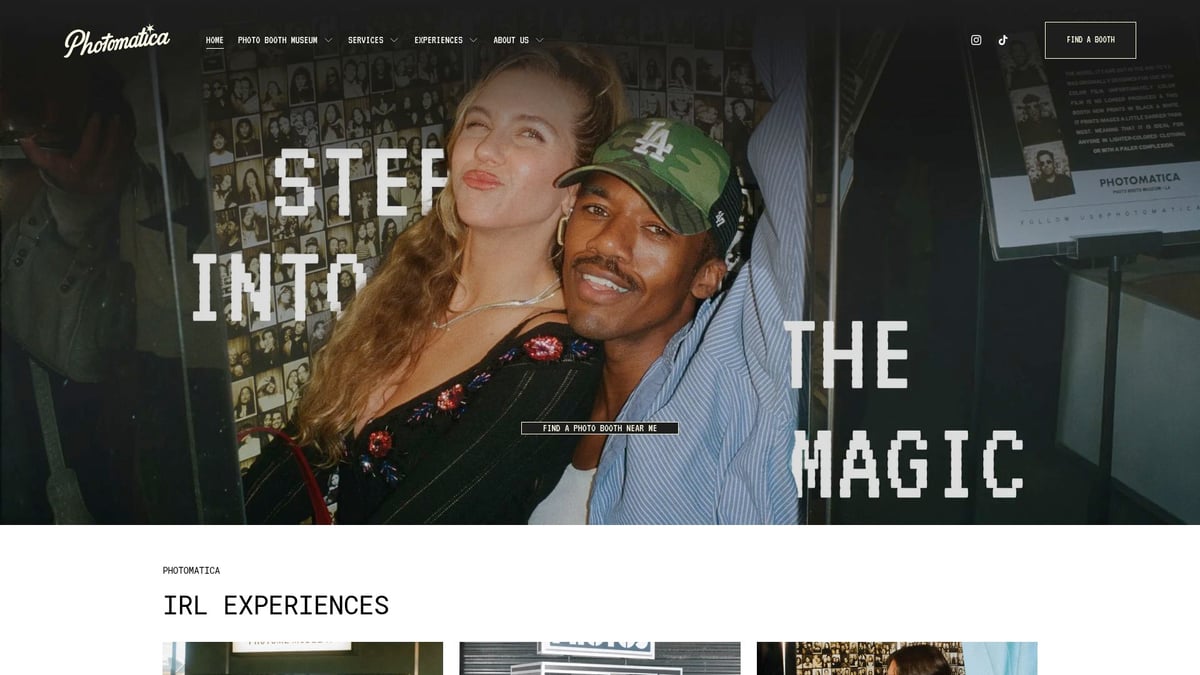Click the IRL EXPERIENCES heading
This screenshot has height=675, width=1200.
[275, 605]
